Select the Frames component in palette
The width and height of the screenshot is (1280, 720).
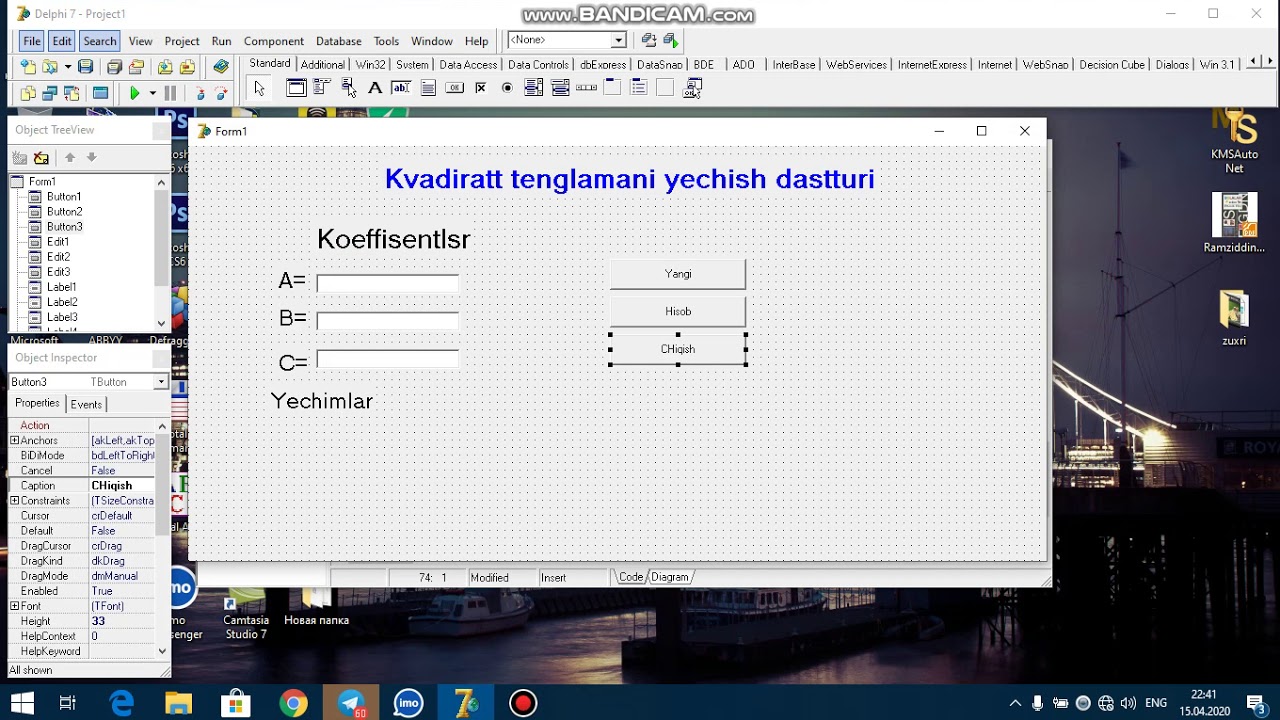[x=296, y=88]
